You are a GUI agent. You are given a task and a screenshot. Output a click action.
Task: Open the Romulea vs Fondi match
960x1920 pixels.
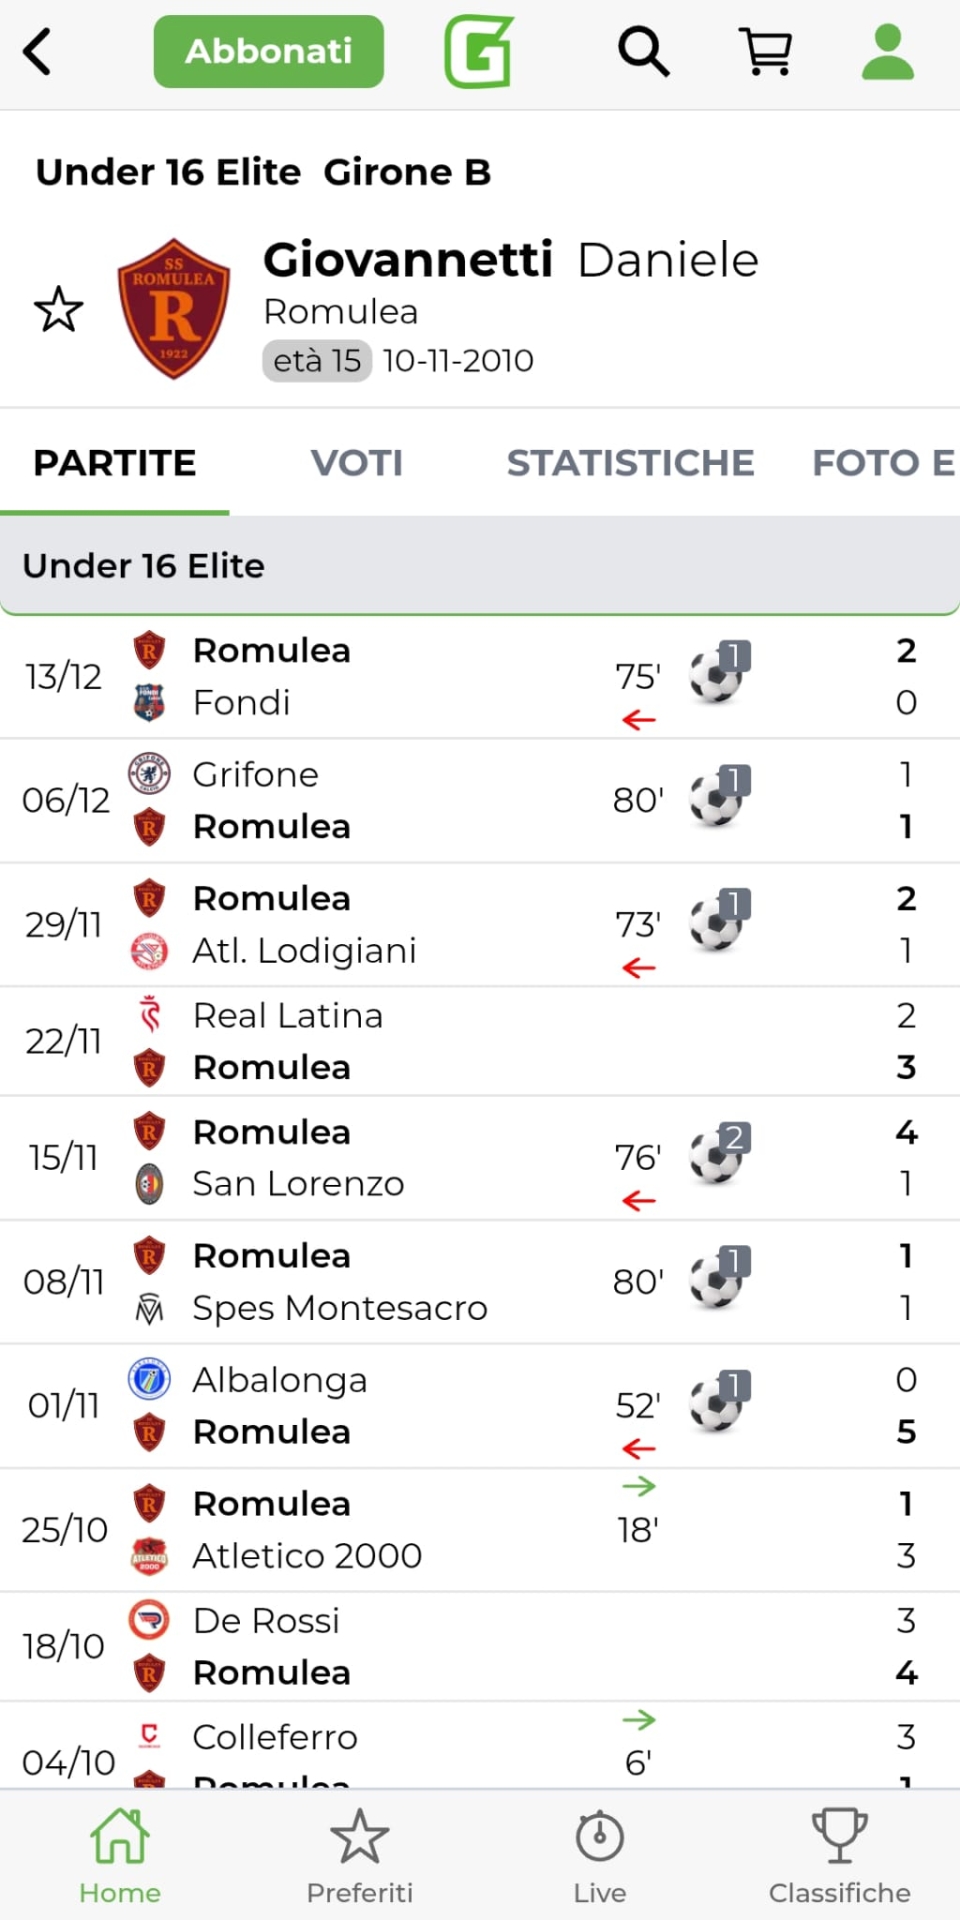click(400, 677)
